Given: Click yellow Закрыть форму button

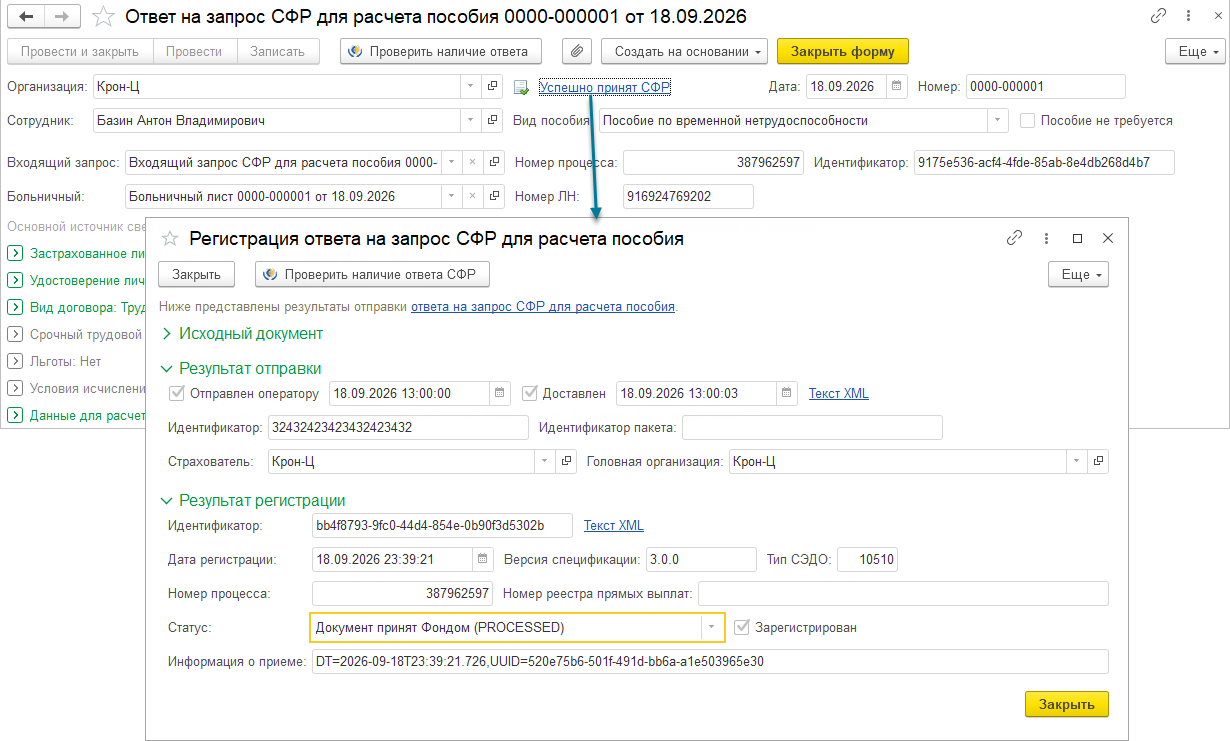Looking at the screenshot, I should (x=842, y=51).
